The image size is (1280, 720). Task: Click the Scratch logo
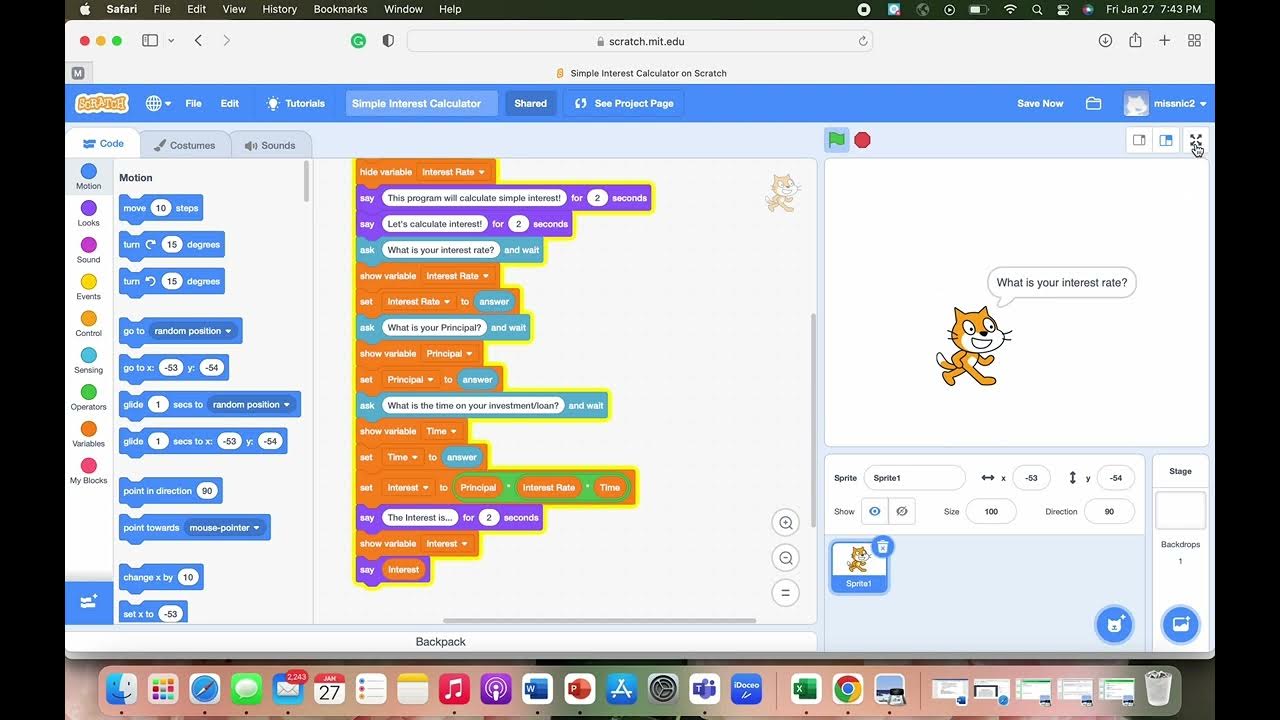(102, 103)
